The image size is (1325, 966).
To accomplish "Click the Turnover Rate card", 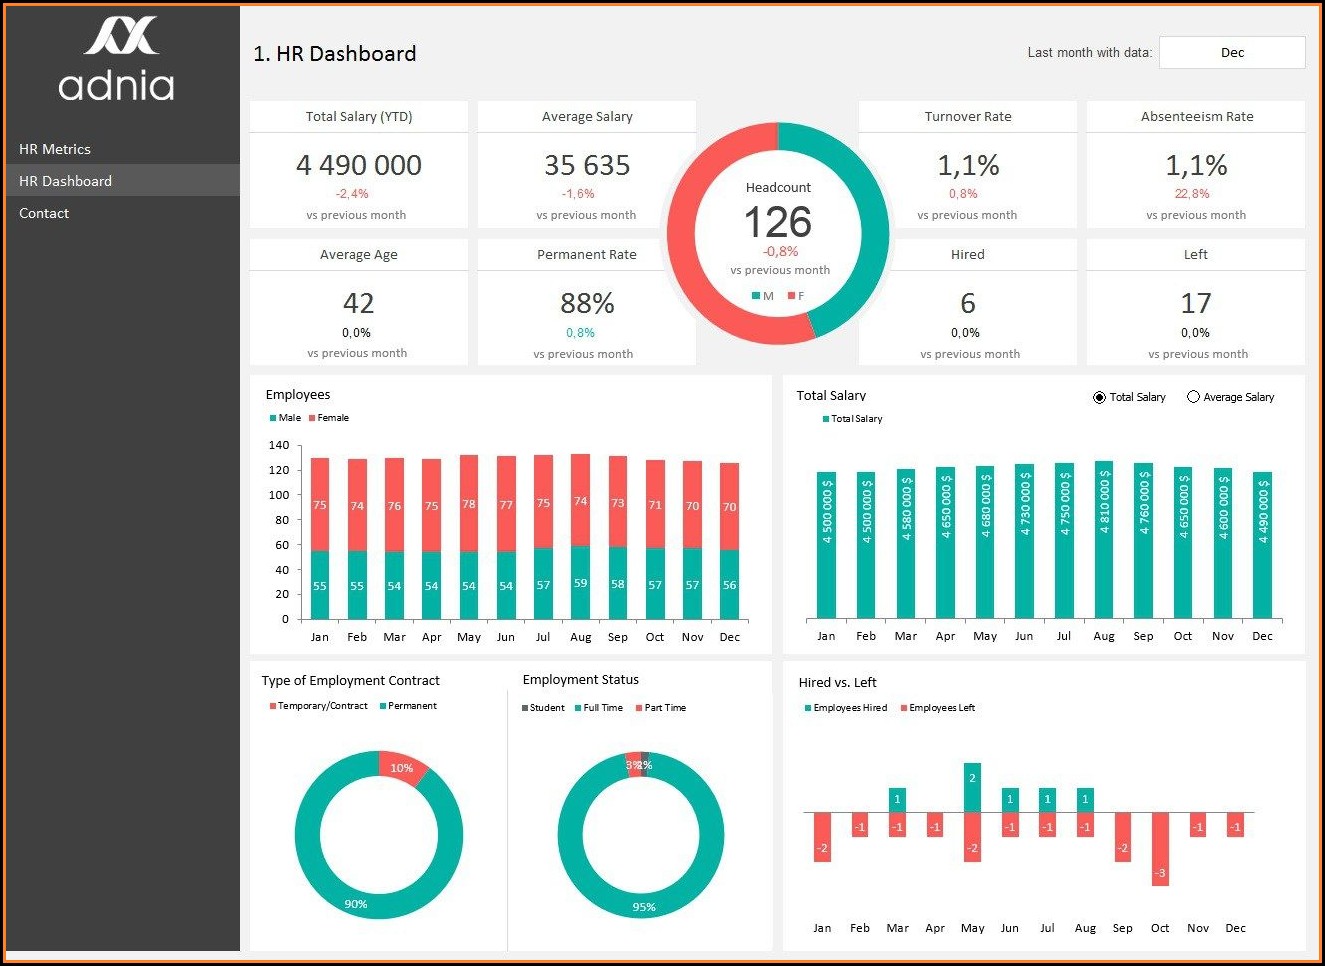I will tap(967, 165).
